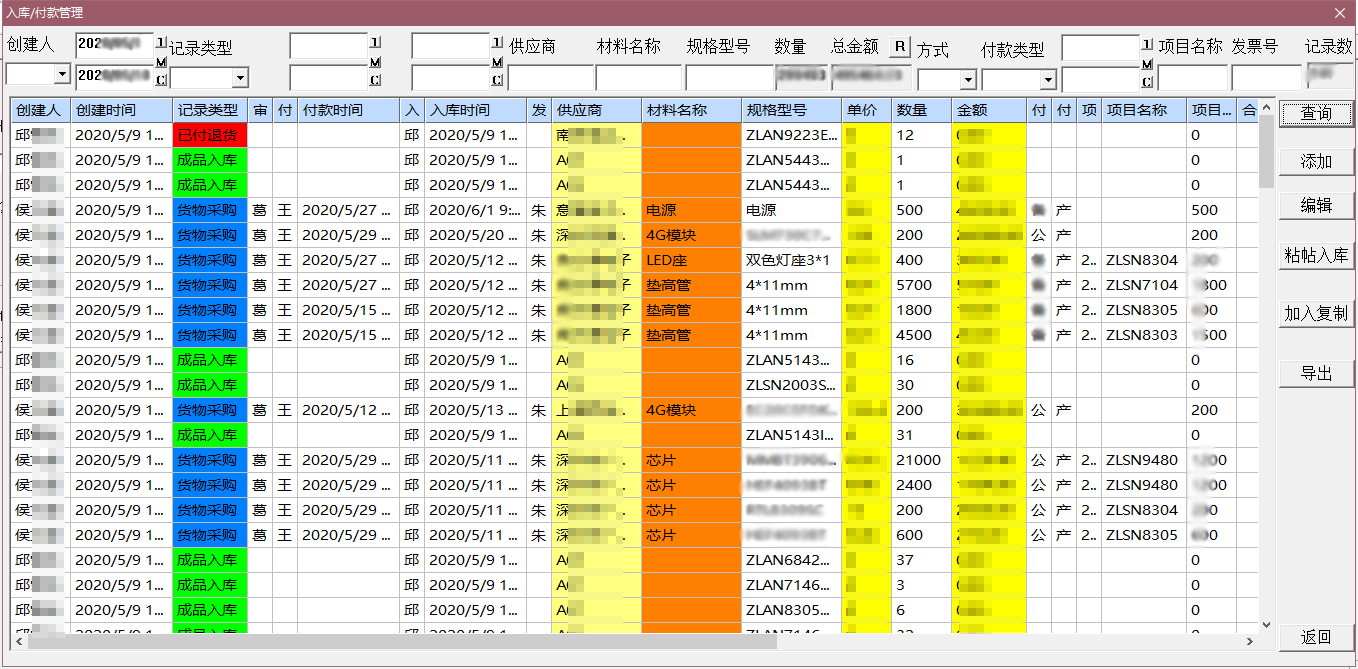Click the "C" button left of 记录类型 dropdown

click(x=161, y=80)
